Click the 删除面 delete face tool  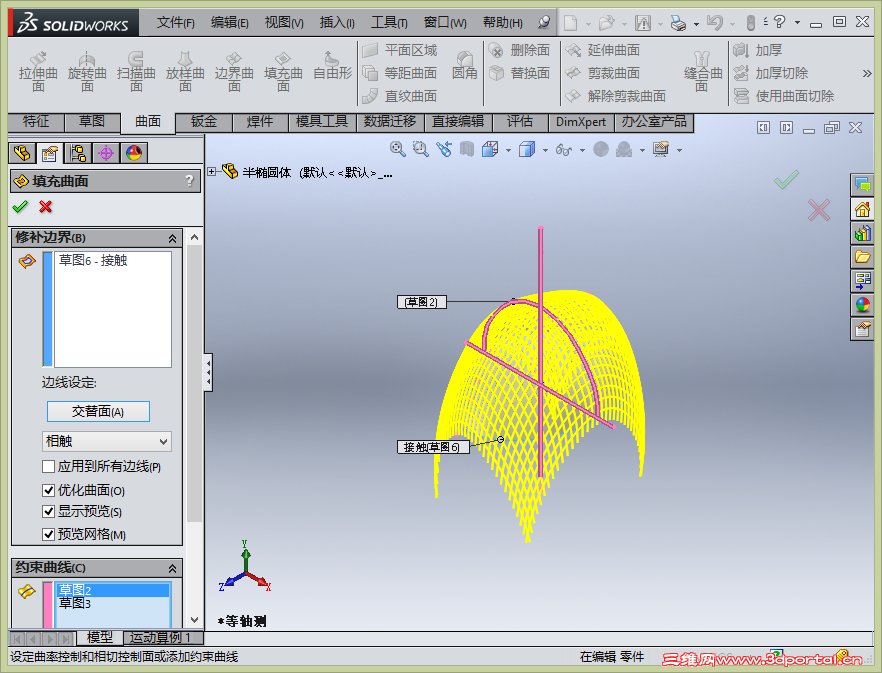pos(519,51)
